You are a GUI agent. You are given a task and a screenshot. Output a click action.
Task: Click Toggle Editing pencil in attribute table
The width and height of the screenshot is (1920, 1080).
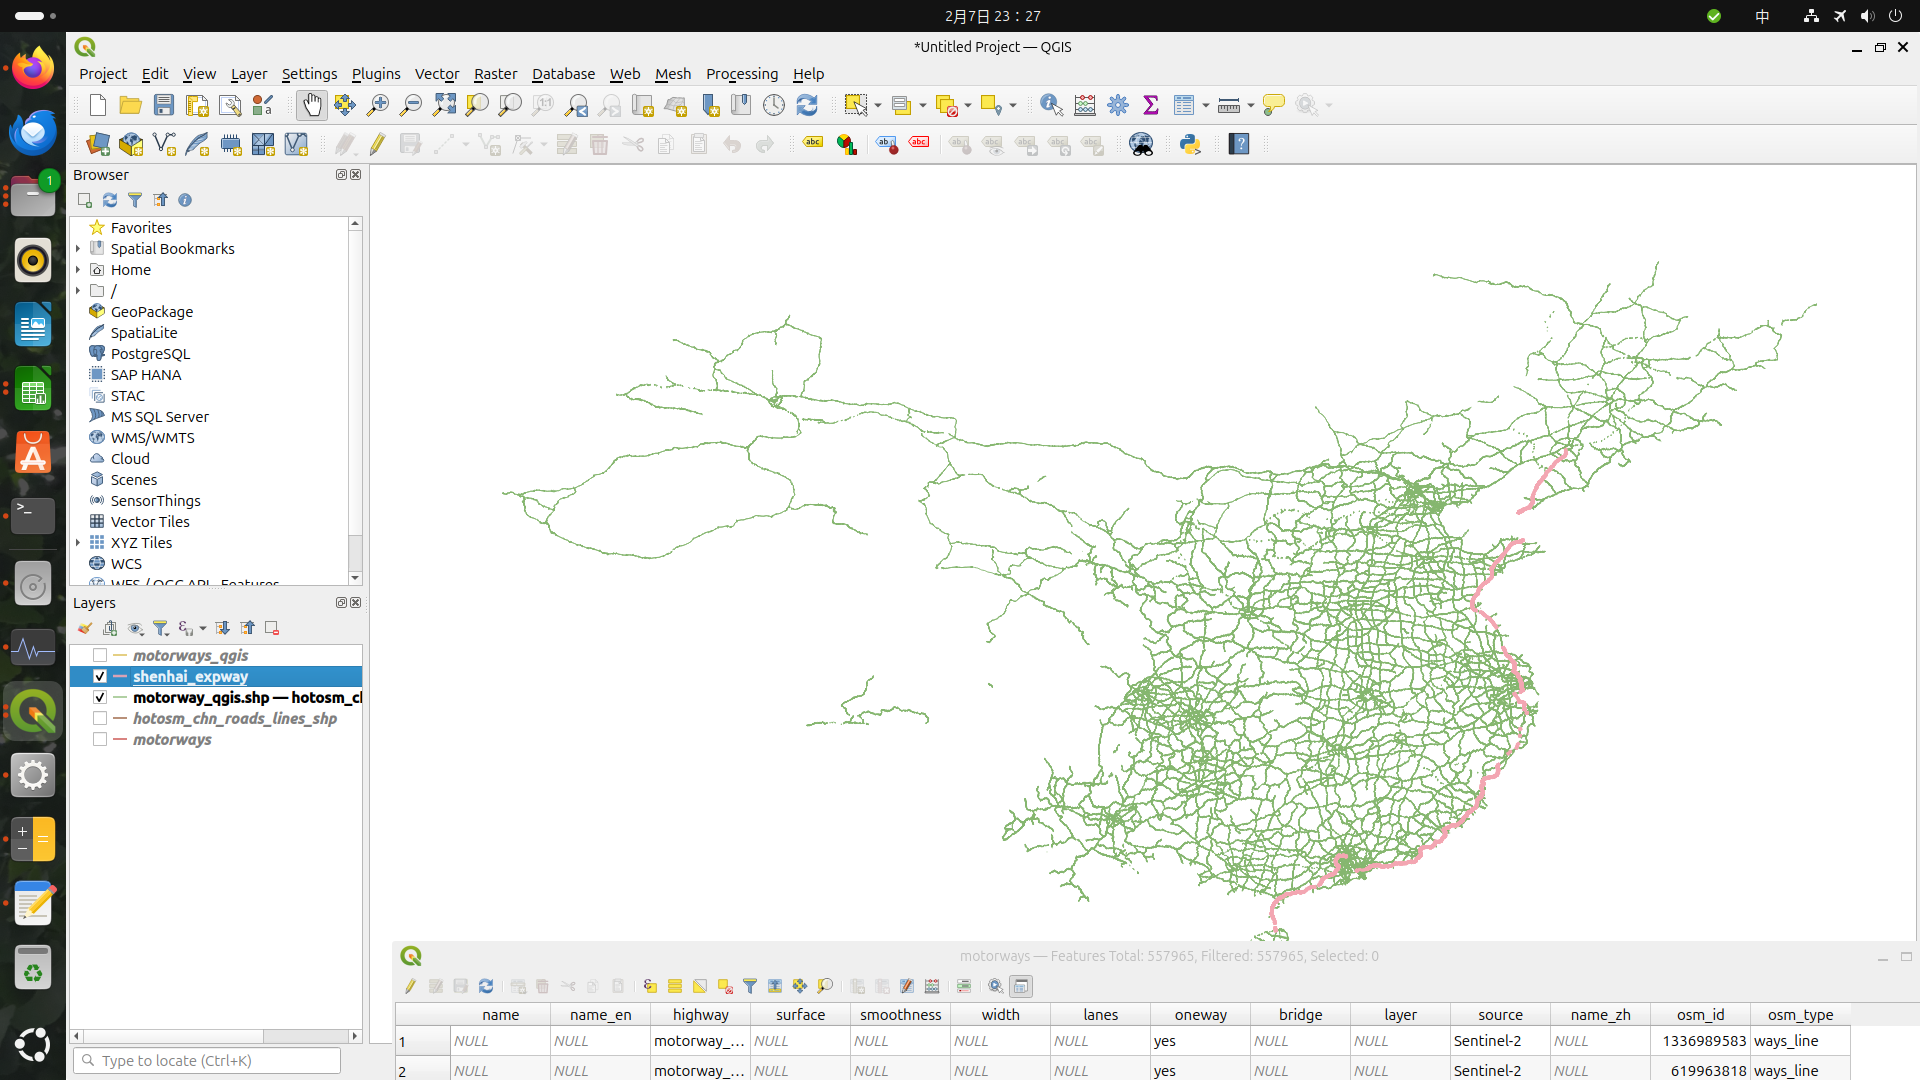[x=410, y=986]
